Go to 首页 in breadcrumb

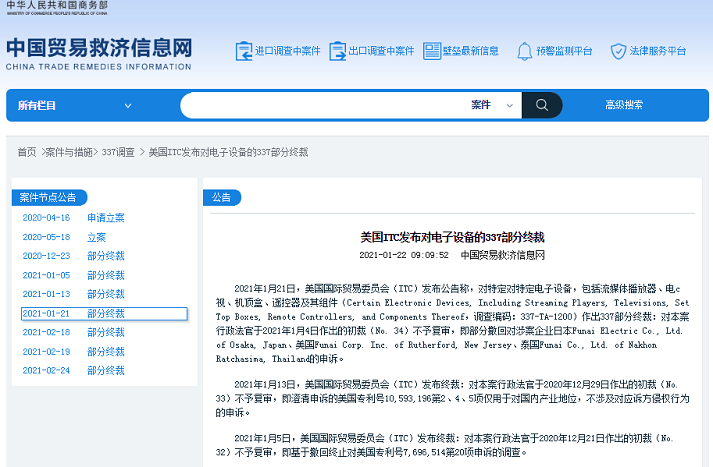click(x=27, y=152)
